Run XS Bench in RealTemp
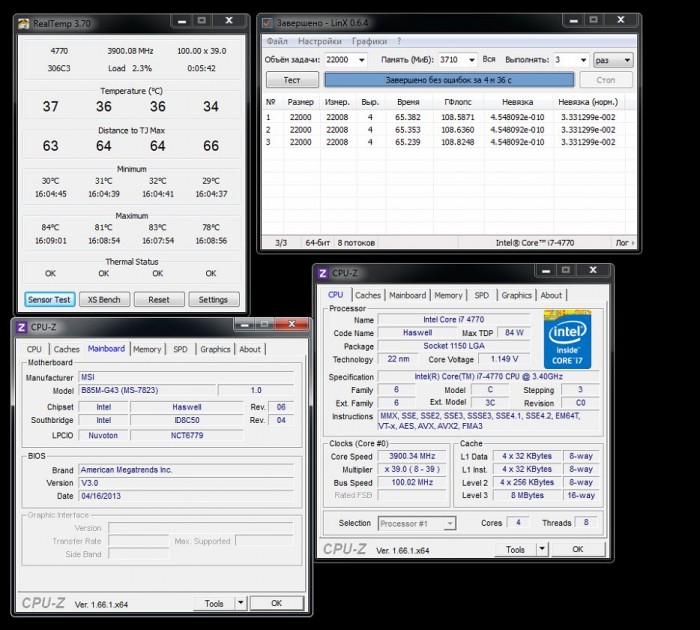The height and width of the screenshot is (630, 700). (104, 300)
